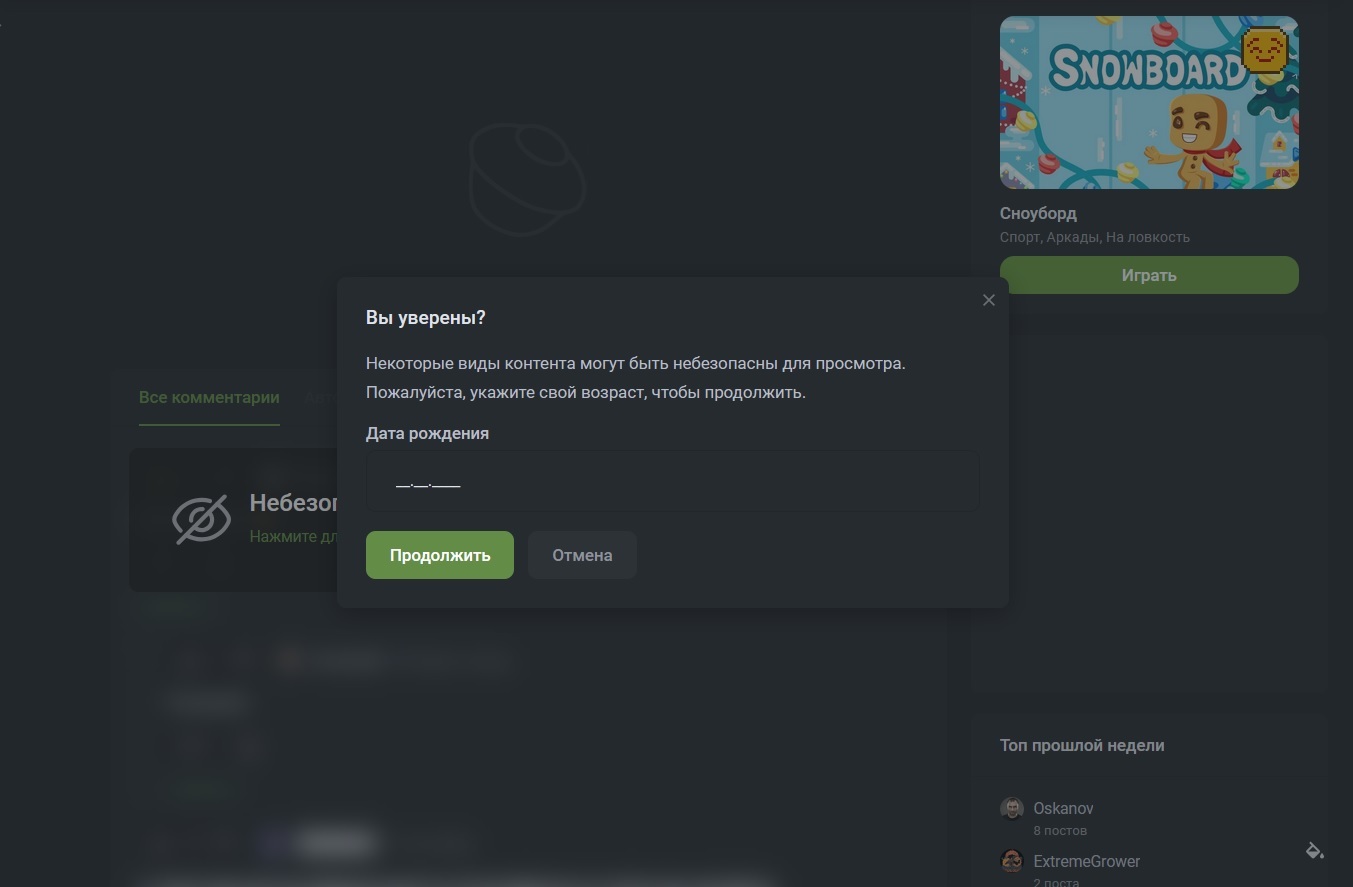Open Oskanov's profile avatar
Image resolution: width=1353 pixels, height=887 pixels.
(x=1012, y=809)
